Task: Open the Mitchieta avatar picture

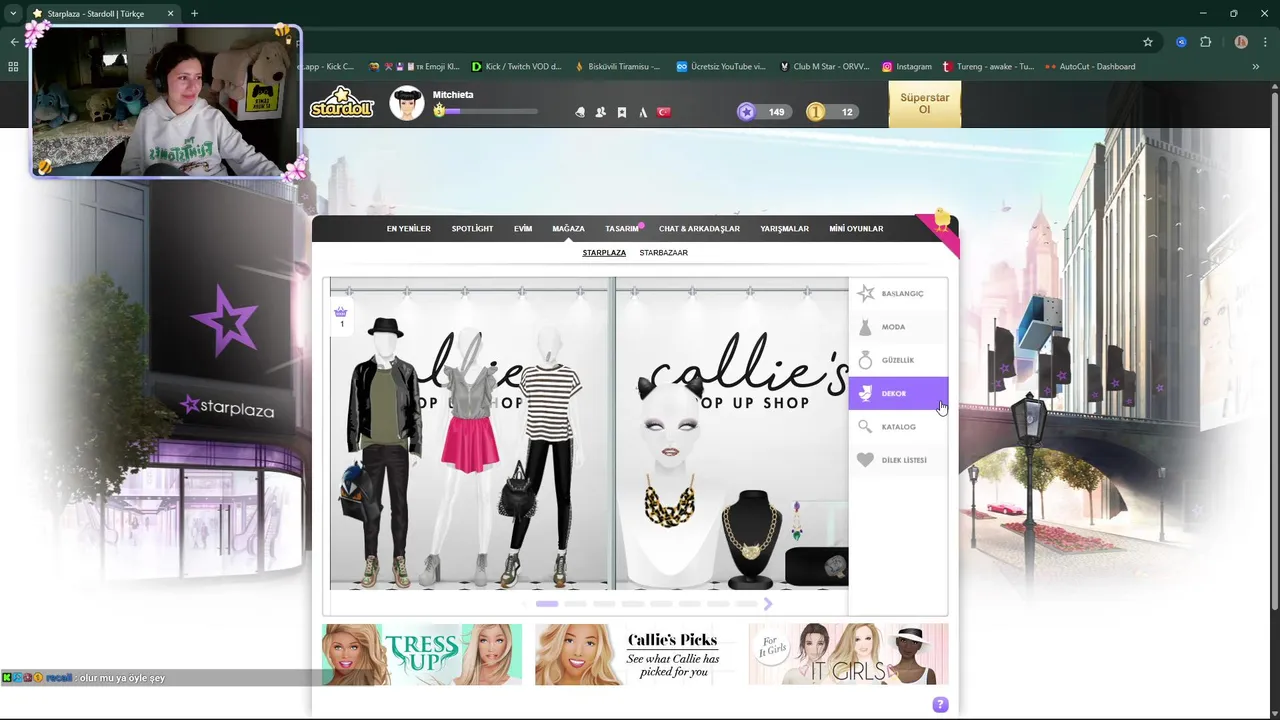Action: [x=406, y=103]
